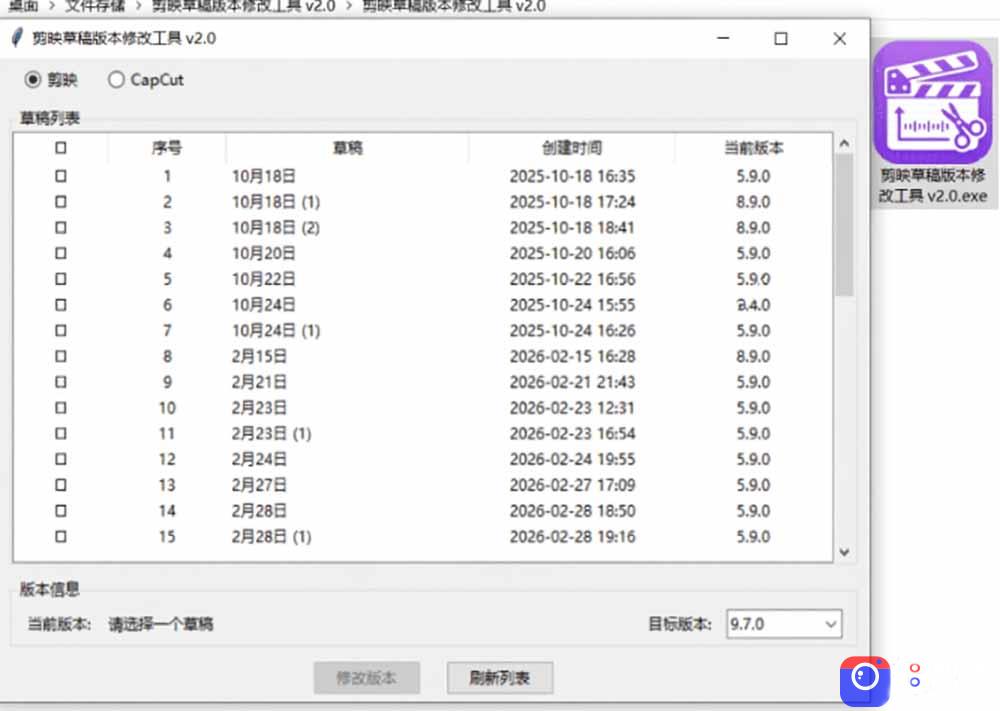Click the 修改版本 button
Screen dimensions: 1000x711
pyautogui.click(x=367, y=677)
